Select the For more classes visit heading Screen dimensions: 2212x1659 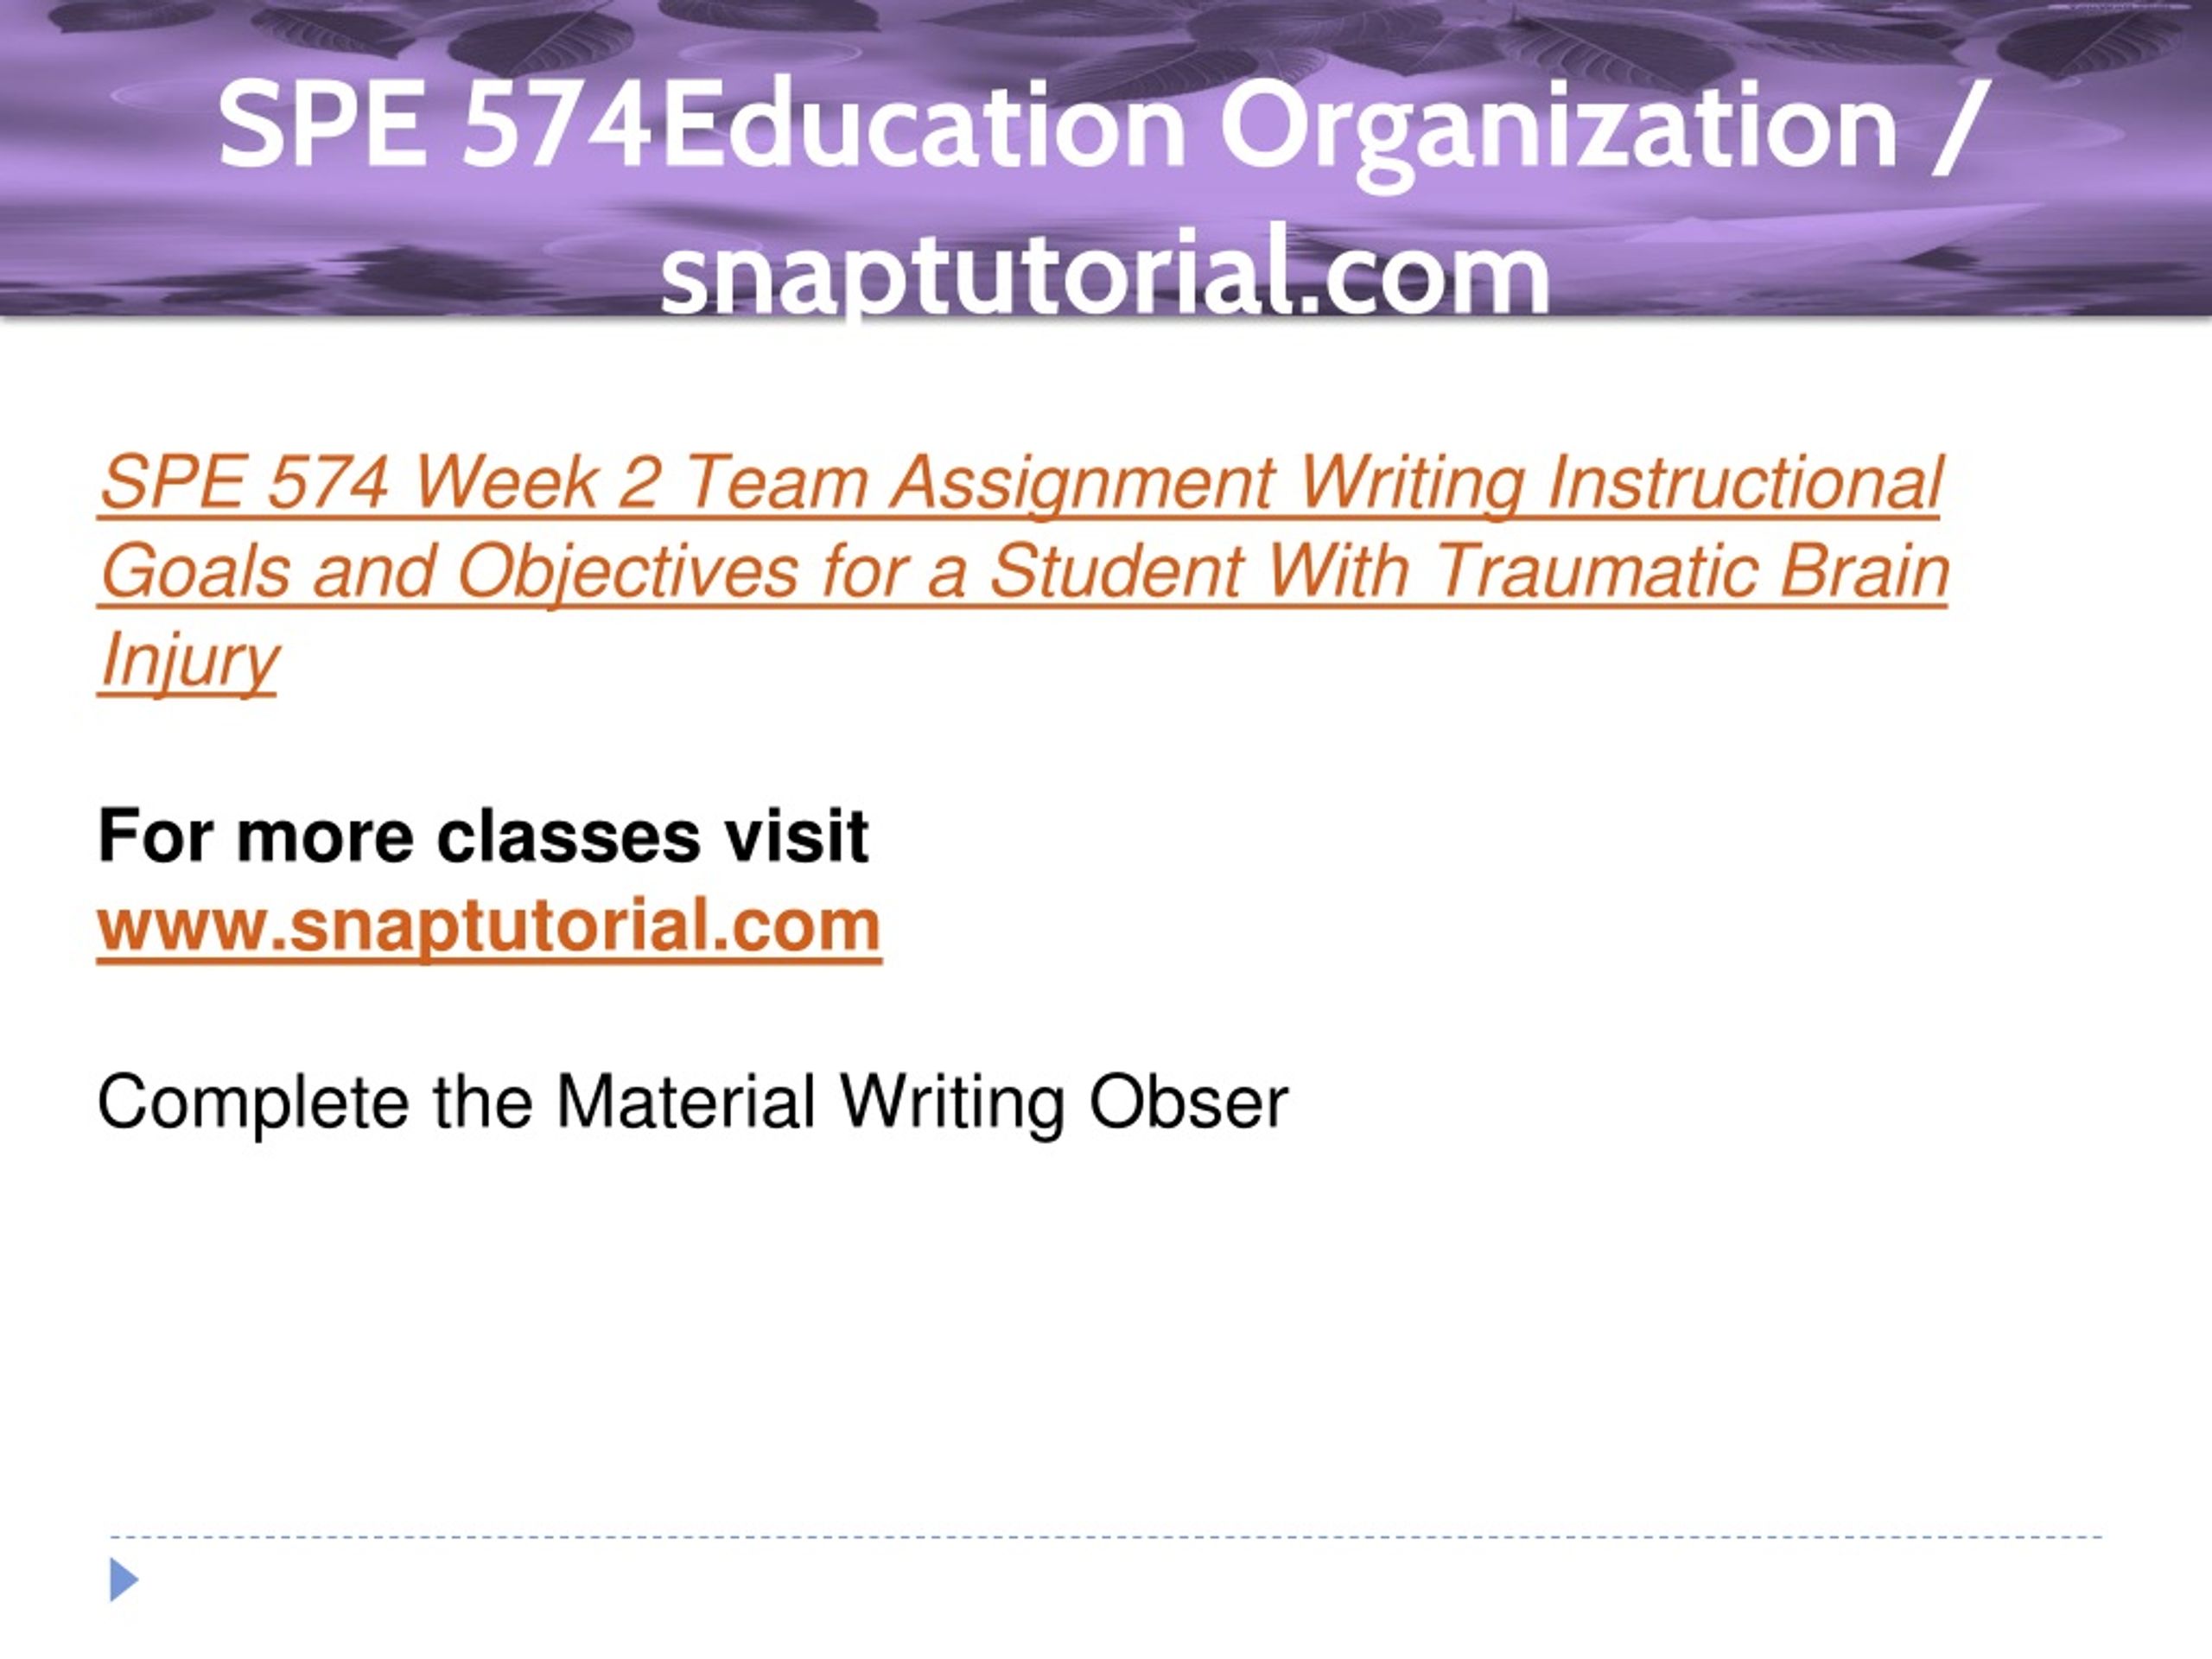483,835
